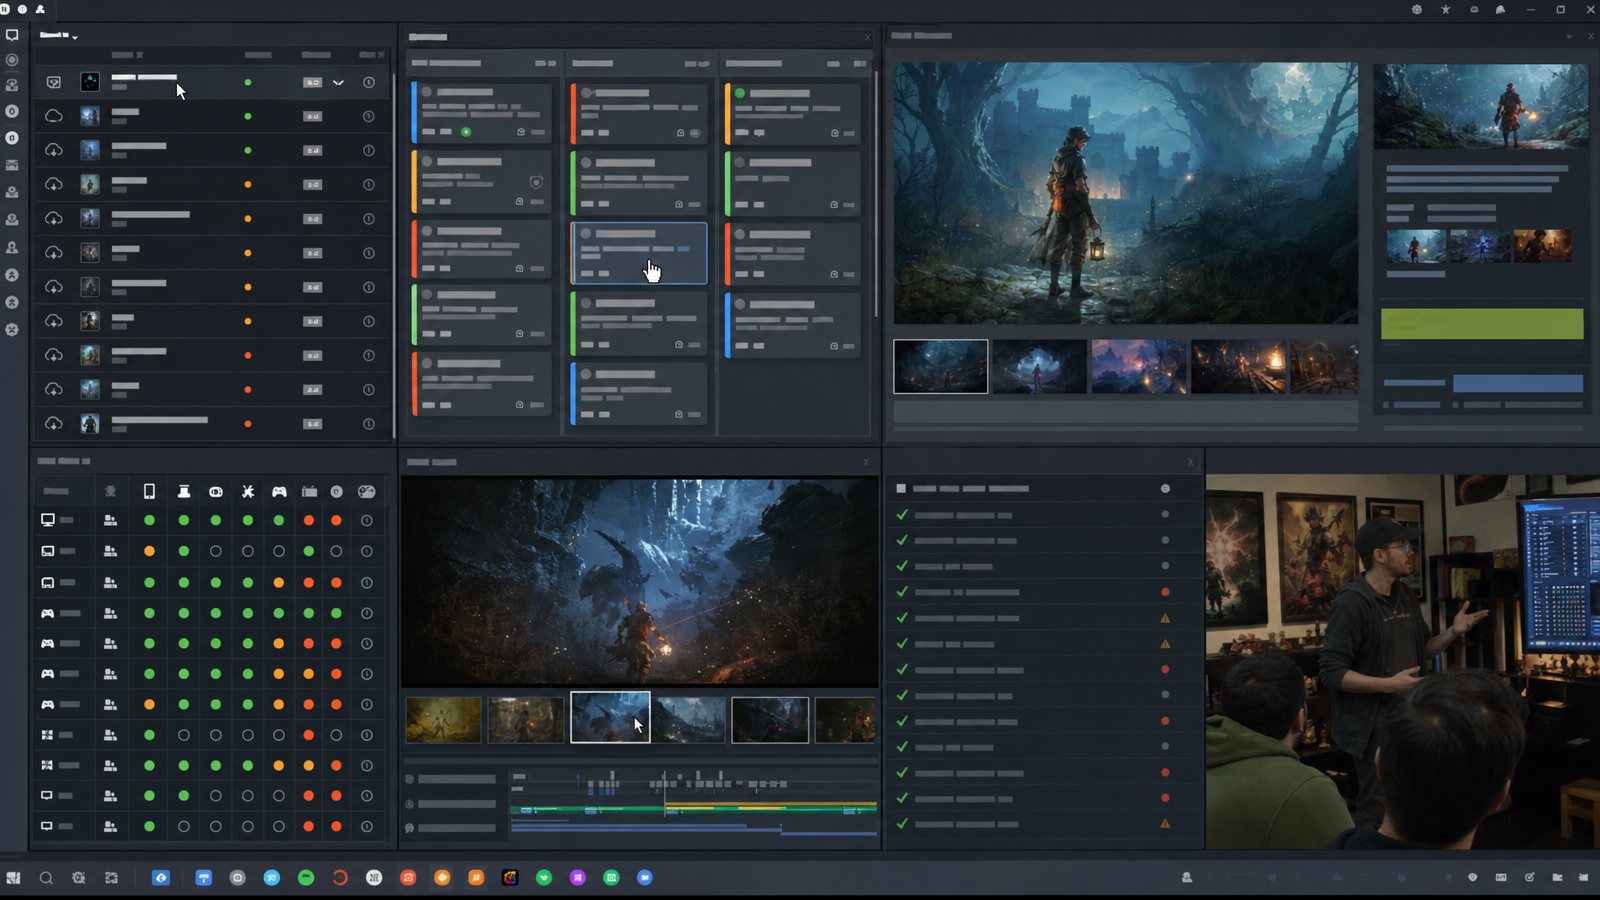This screenshot has width=1600, height=900.
Task: Click the blue button below the green button
Action: point(1518,383)
